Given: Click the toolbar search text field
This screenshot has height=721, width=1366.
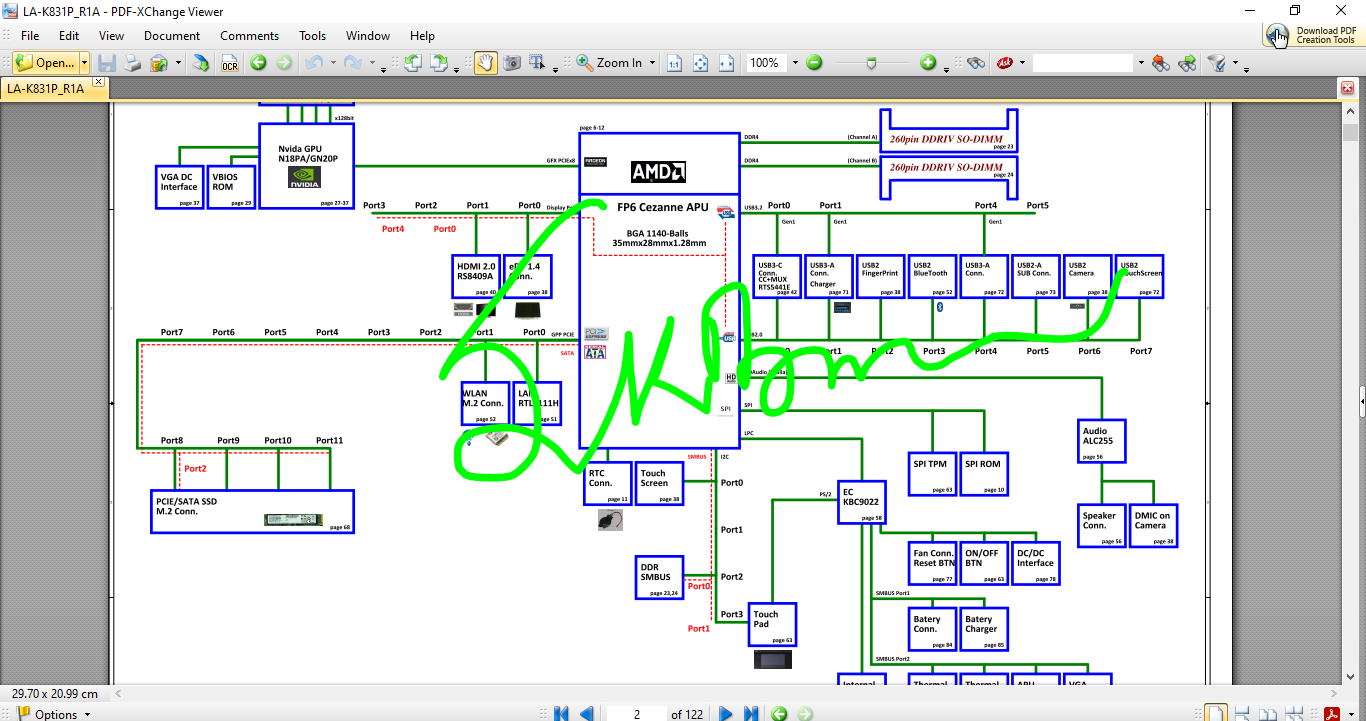Looking at the screenshot, I should (x=1083, y=63).
